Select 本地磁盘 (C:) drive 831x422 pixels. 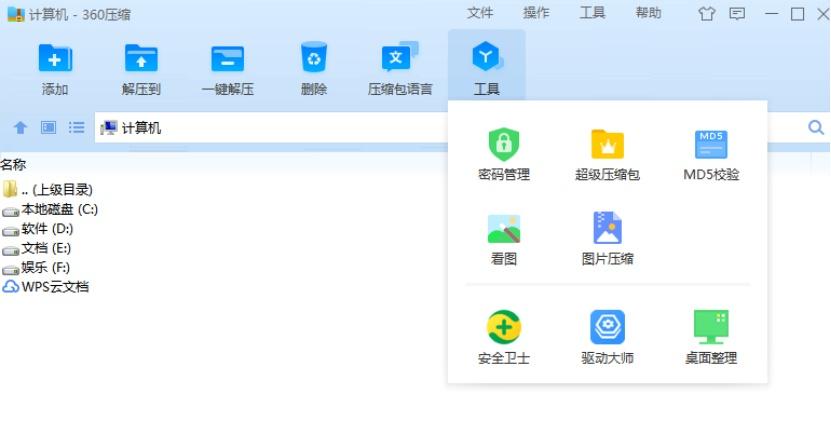[x=50, y=209]
